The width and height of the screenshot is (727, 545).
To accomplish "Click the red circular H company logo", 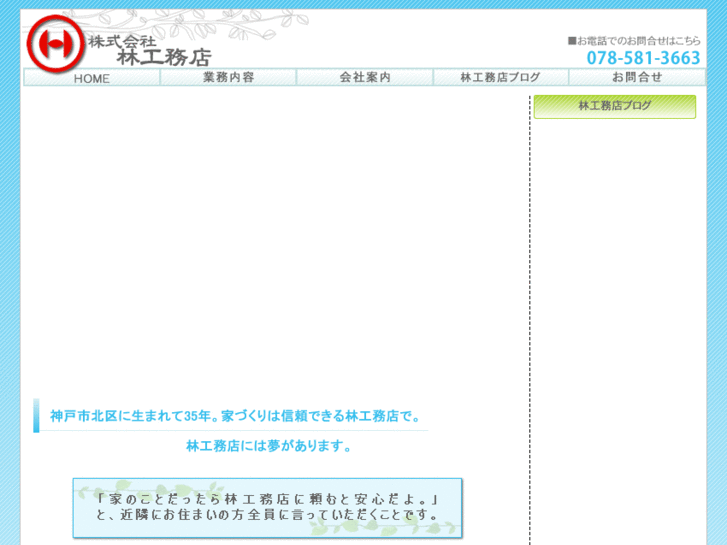I will tap(56, 44).
